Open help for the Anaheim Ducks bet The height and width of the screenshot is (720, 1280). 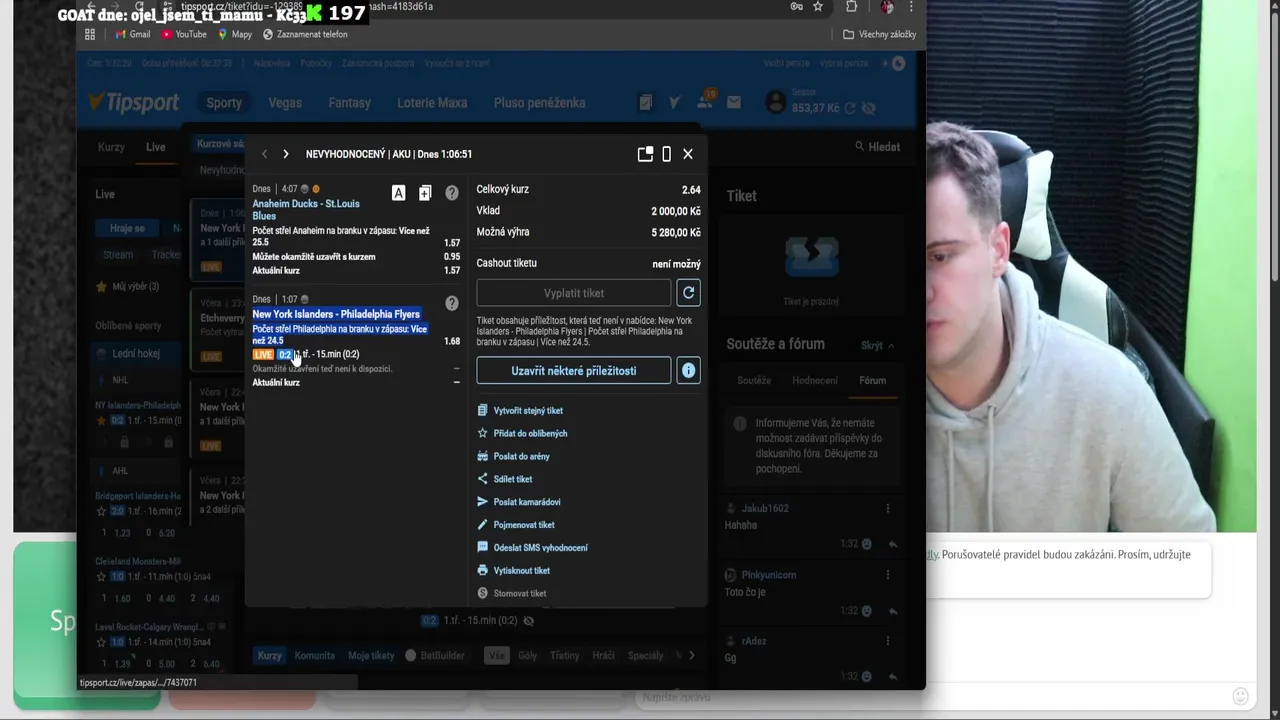[452, 193]
